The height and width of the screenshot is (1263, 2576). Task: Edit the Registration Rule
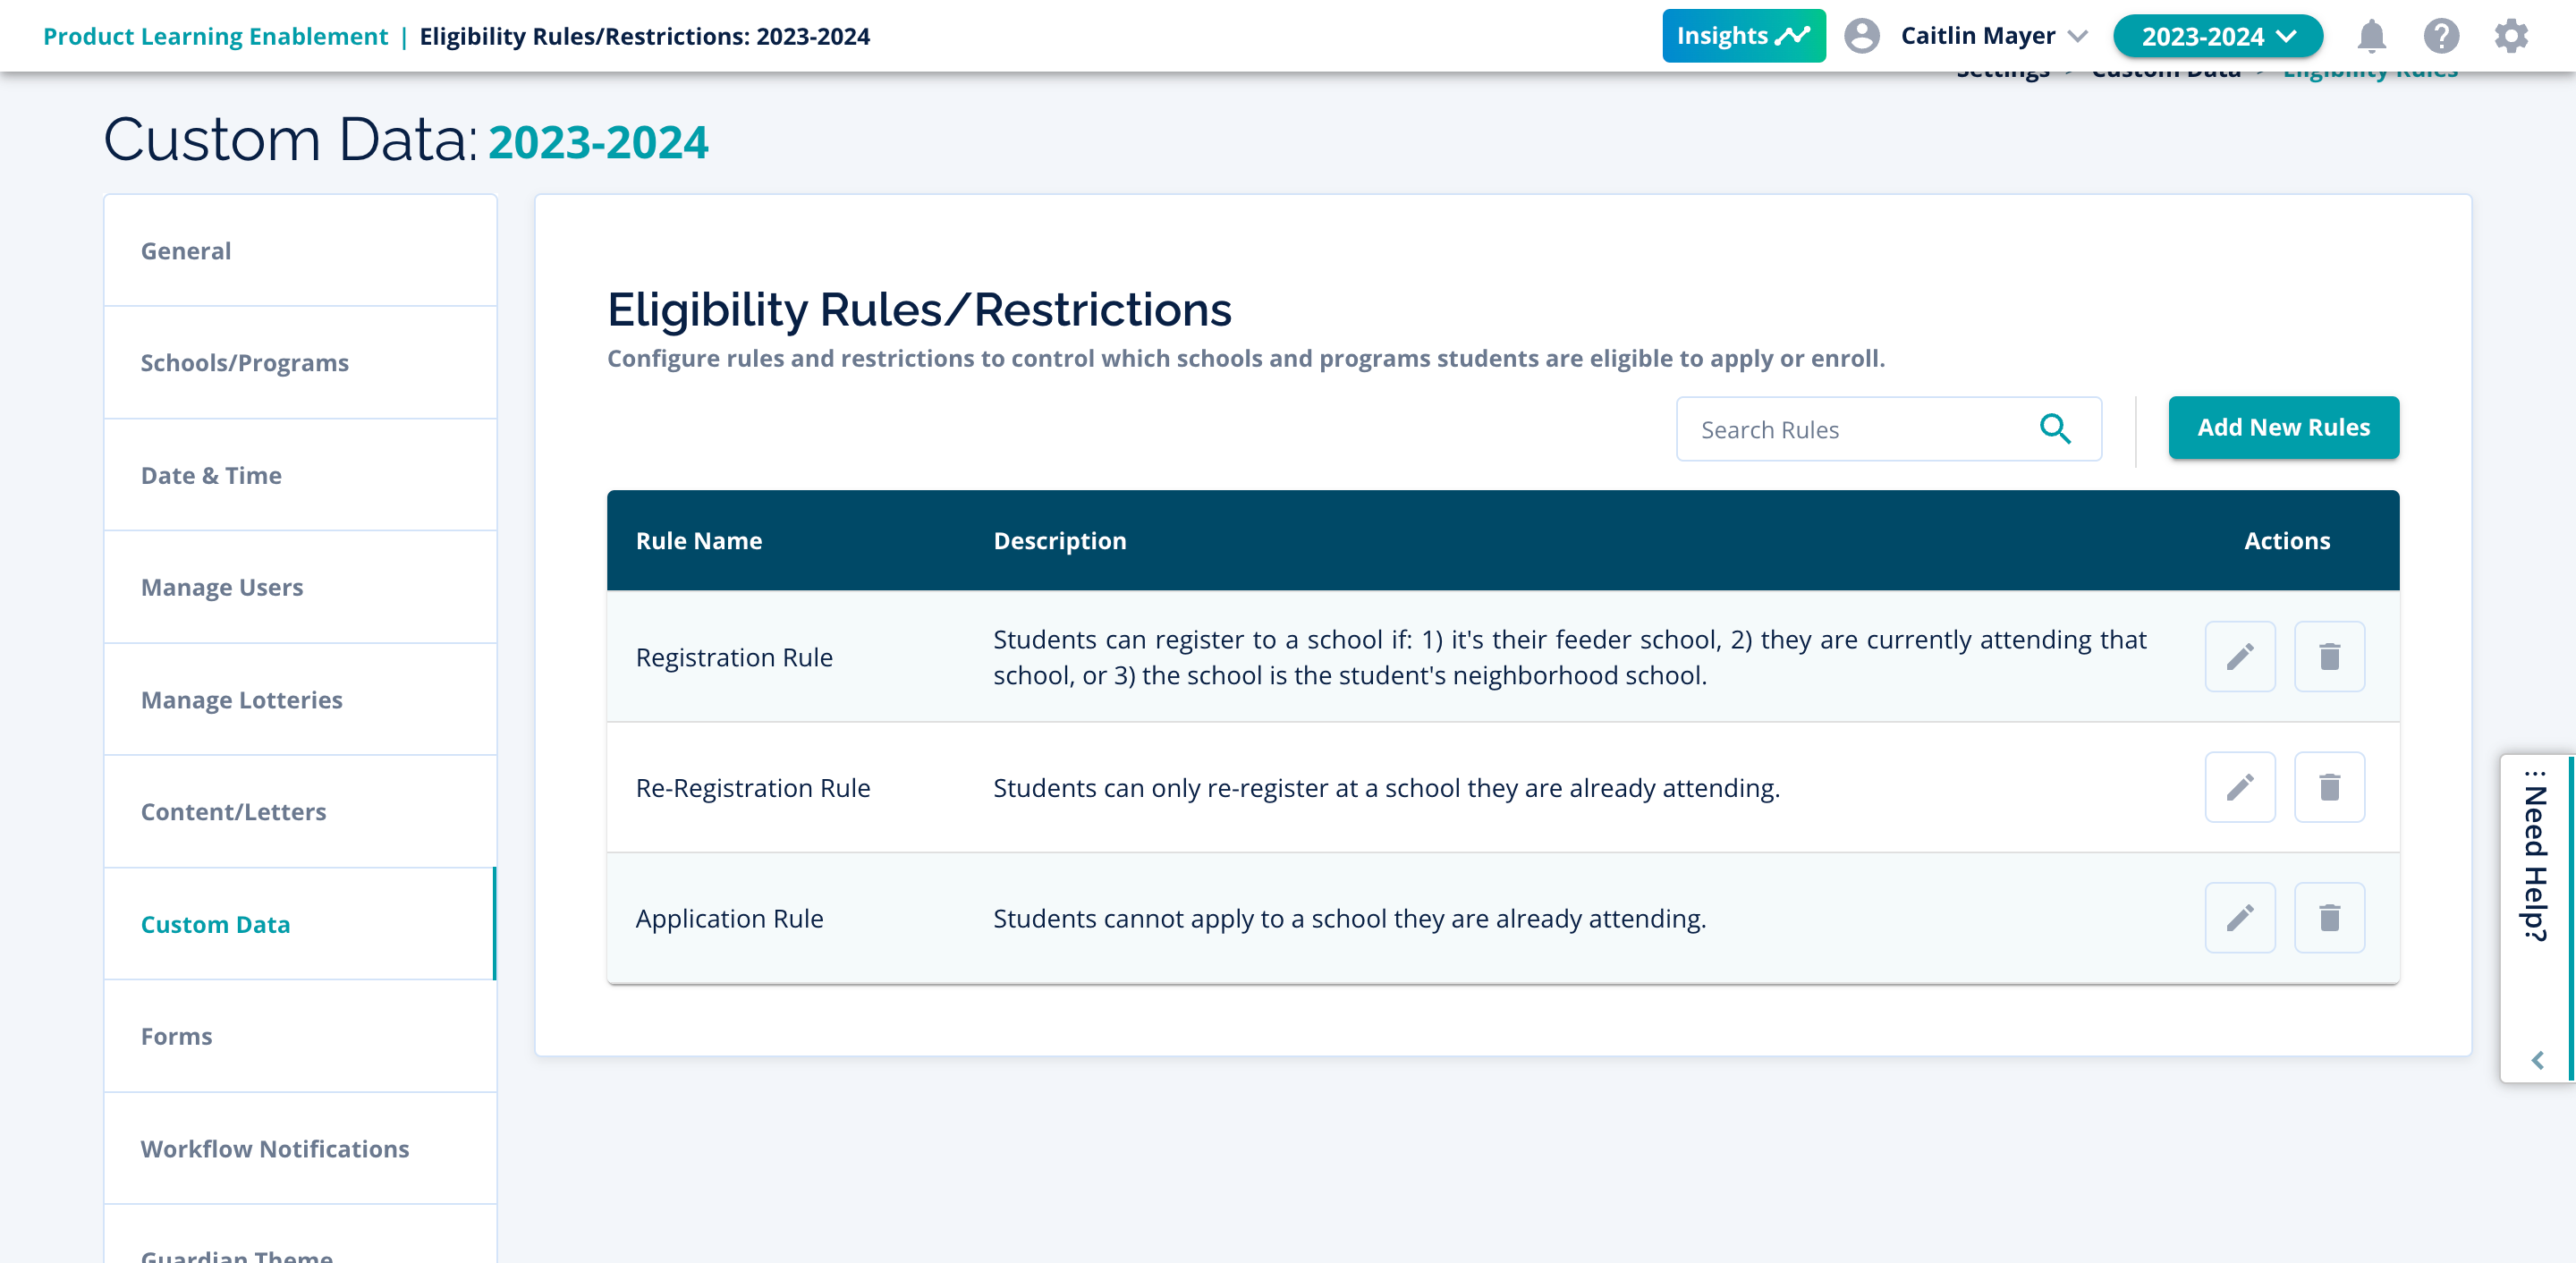(x=2239, y=656)
